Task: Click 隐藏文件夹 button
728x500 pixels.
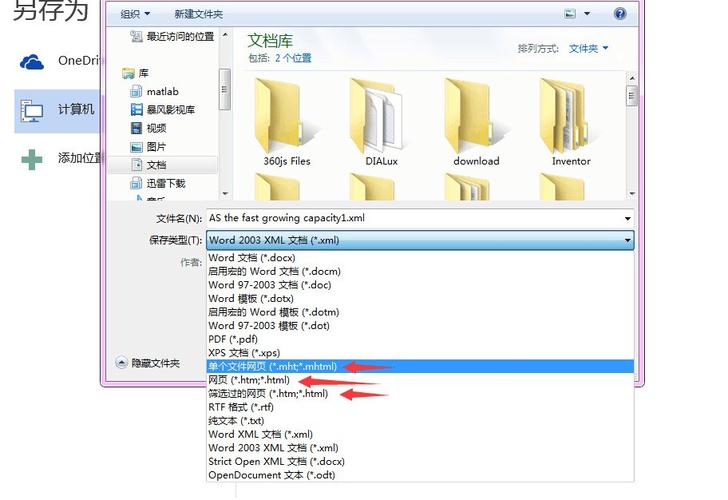Action: pyautogui.click(x=148, y=363)
